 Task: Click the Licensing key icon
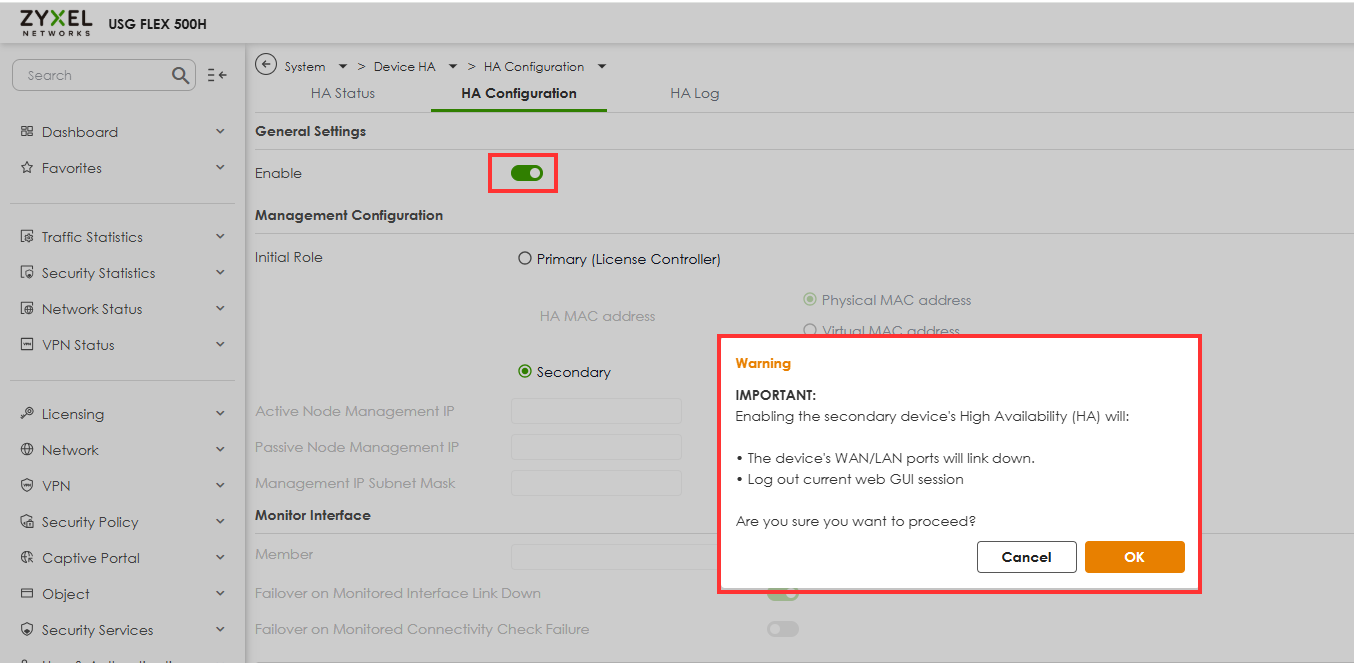[x=27, y=414]
